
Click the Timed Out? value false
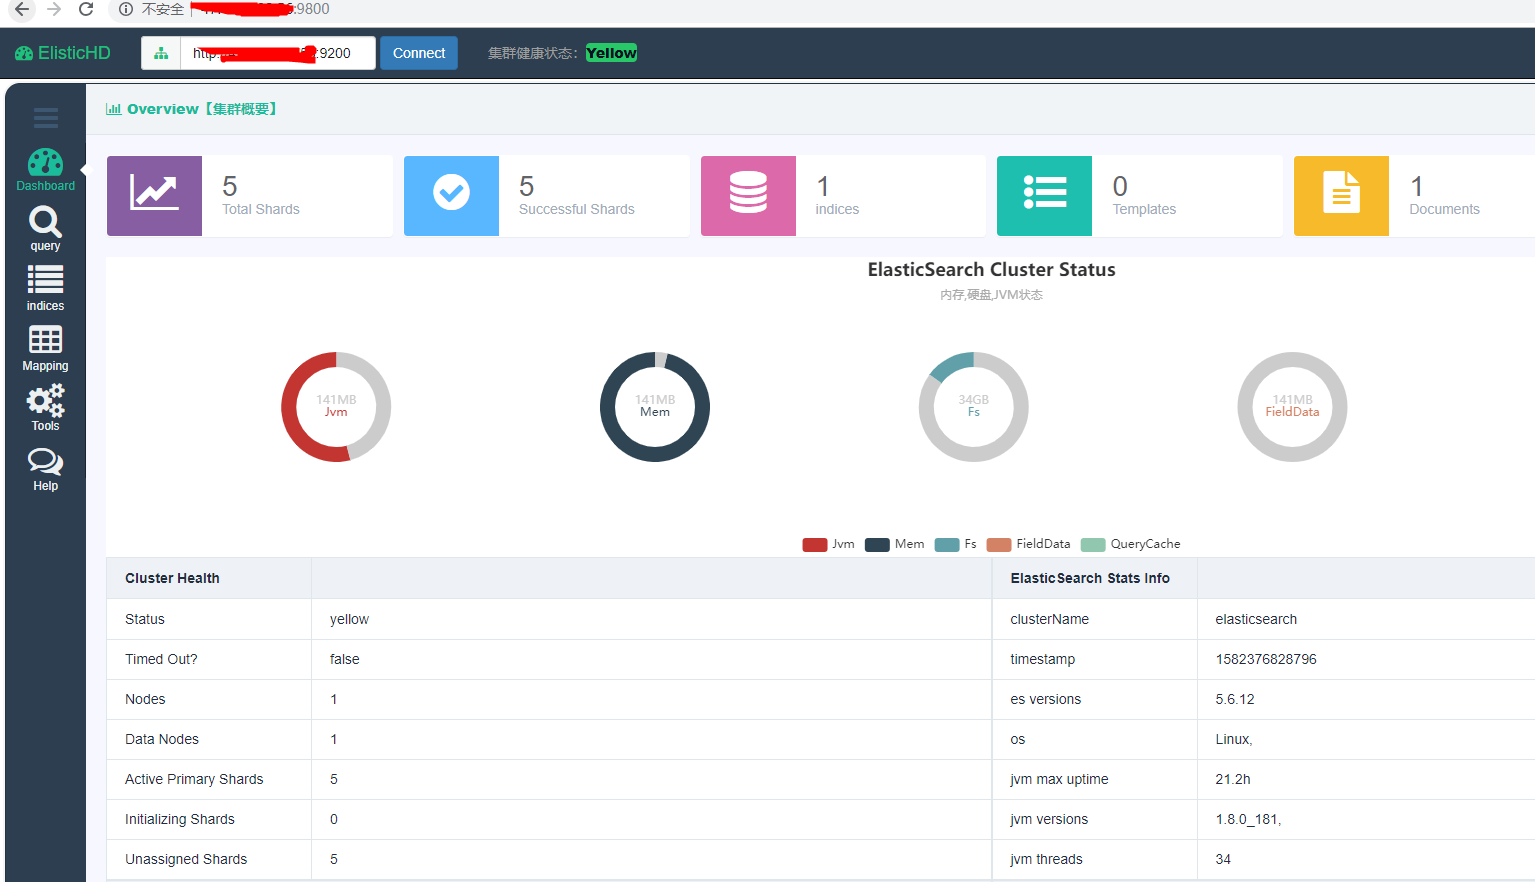pos(345,659)
